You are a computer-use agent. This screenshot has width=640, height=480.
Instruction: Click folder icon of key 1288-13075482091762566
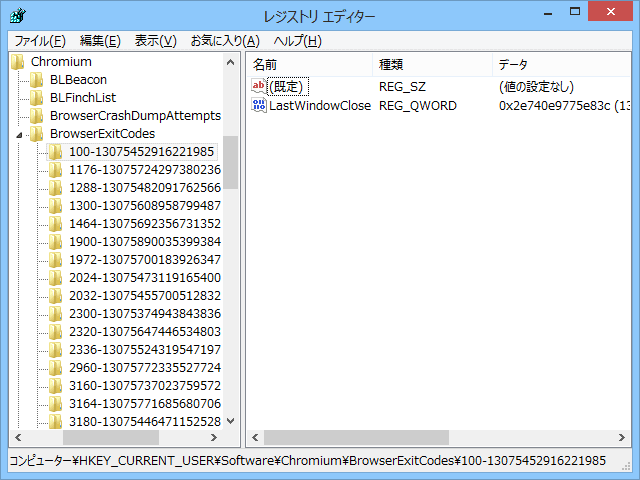56,188
